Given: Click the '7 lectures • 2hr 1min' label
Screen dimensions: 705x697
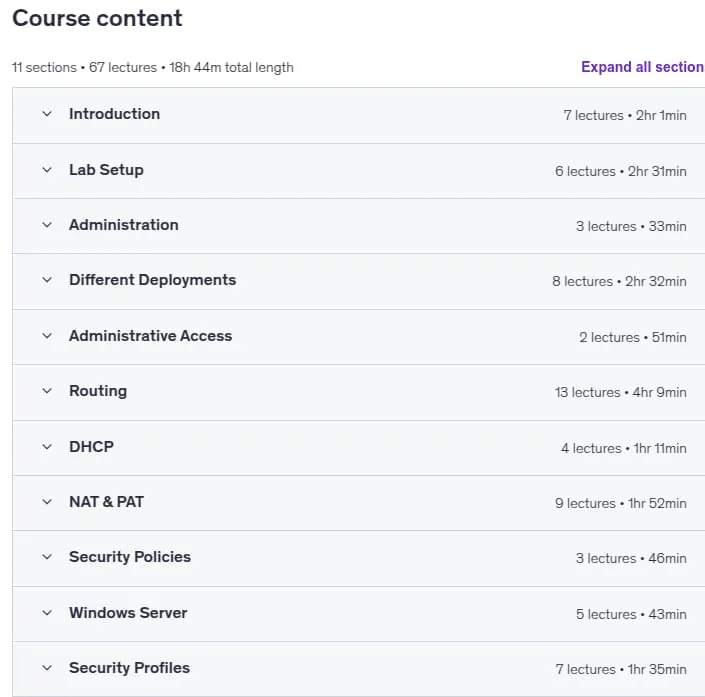Looking at the screenshot, I should [x=625, y=116].
